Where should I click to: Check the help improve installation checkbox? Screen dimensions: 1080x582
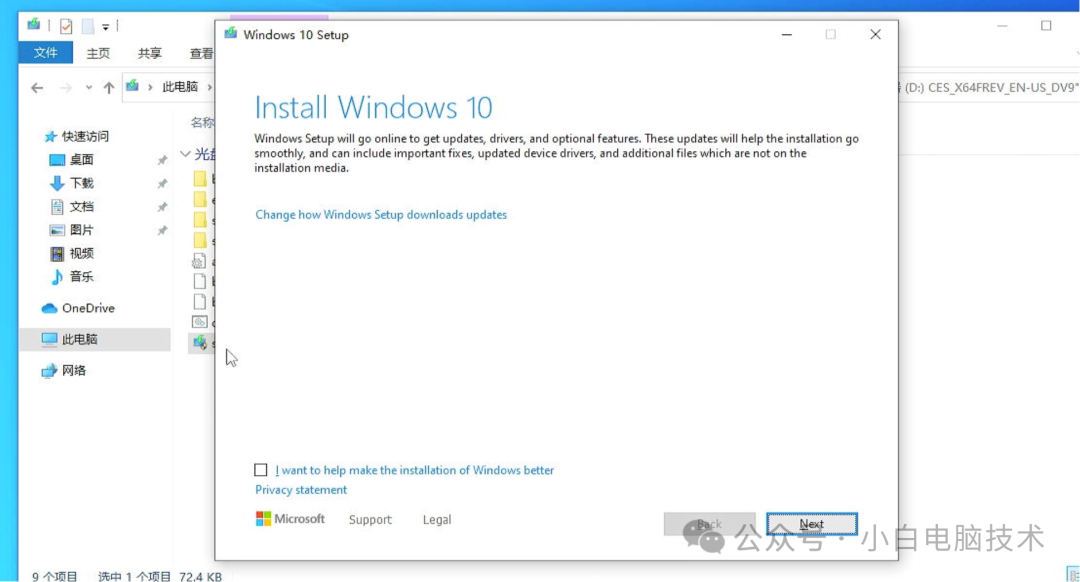[260, 470]
